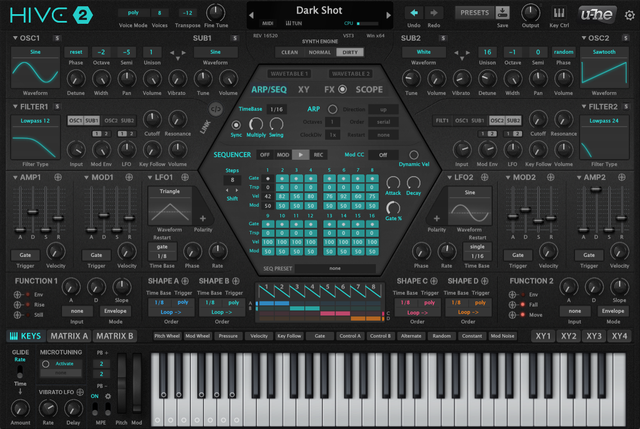This screenshot has height=429, width=640.
Task: Click the Steps value field 8
Action: coord(232,180)
